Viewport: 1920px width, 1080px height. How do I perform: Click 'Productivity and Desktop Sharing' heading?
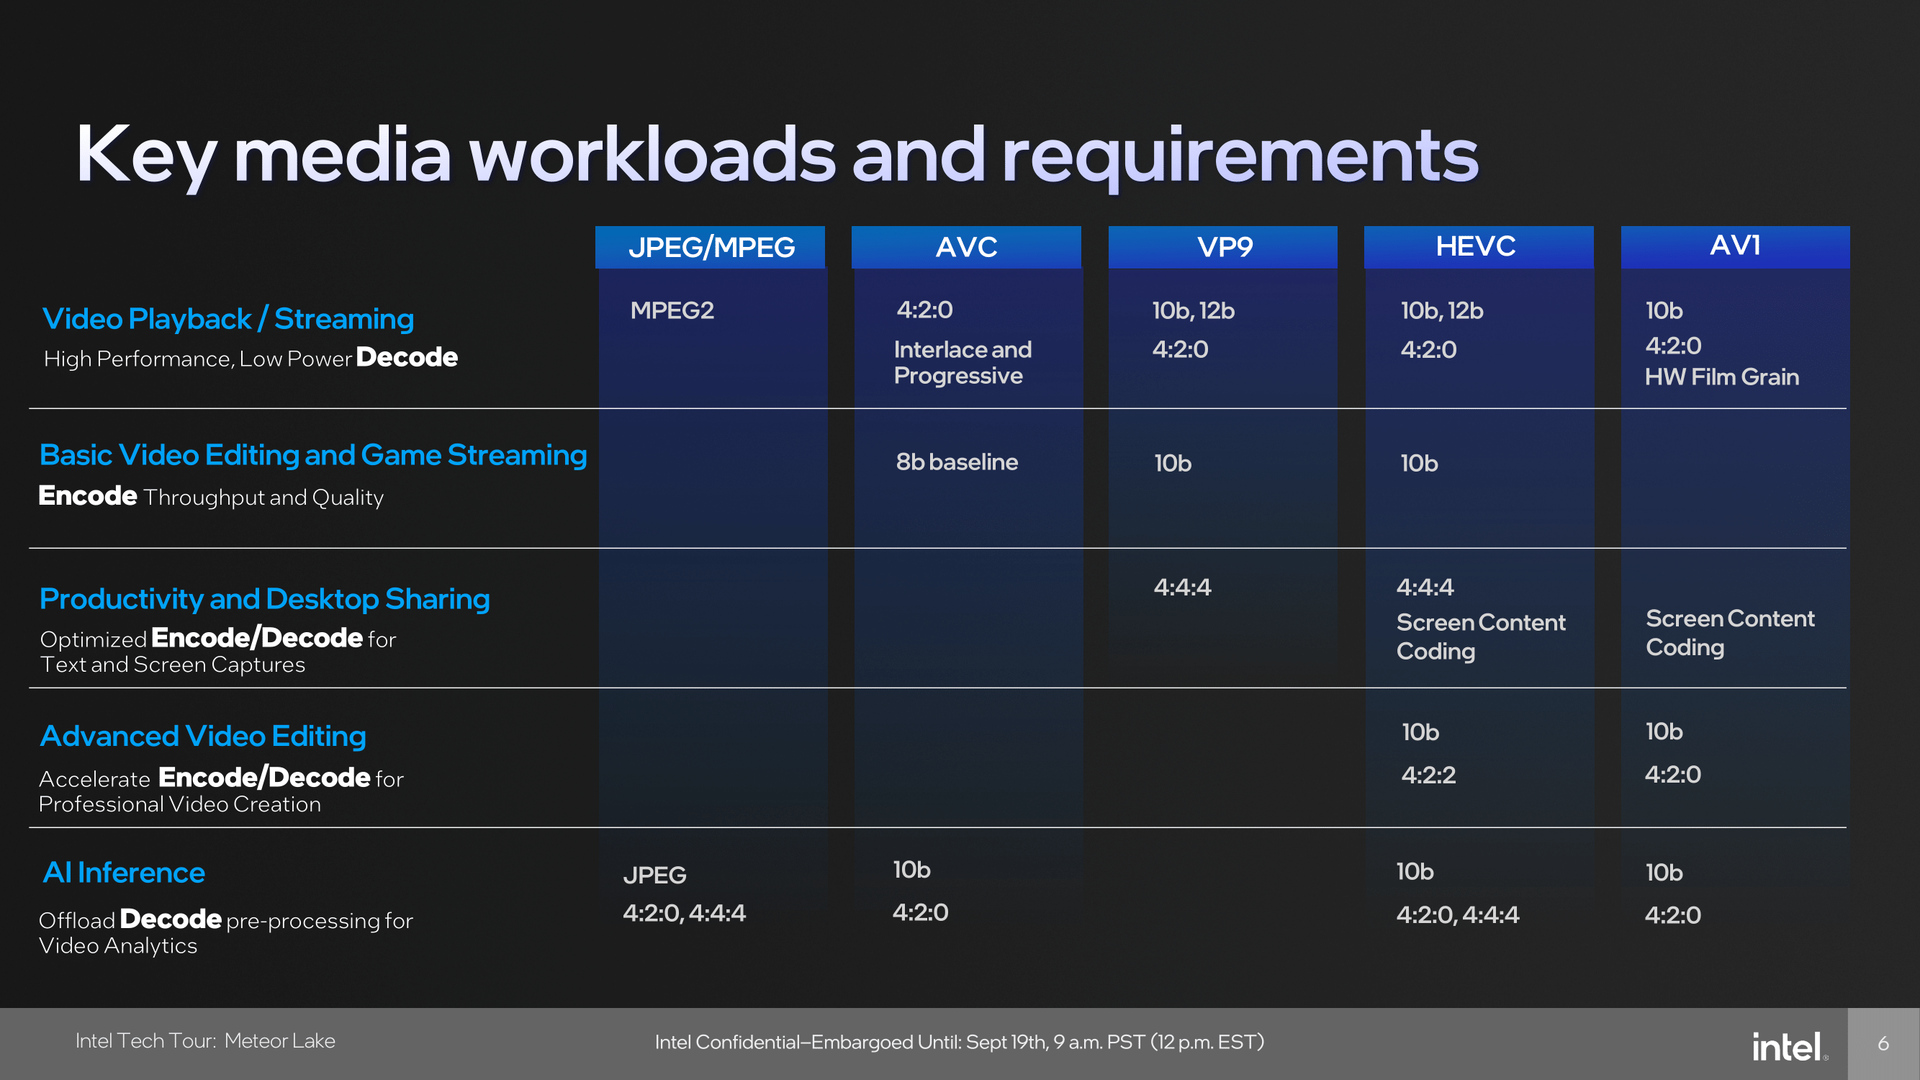(x=264, y=598)
